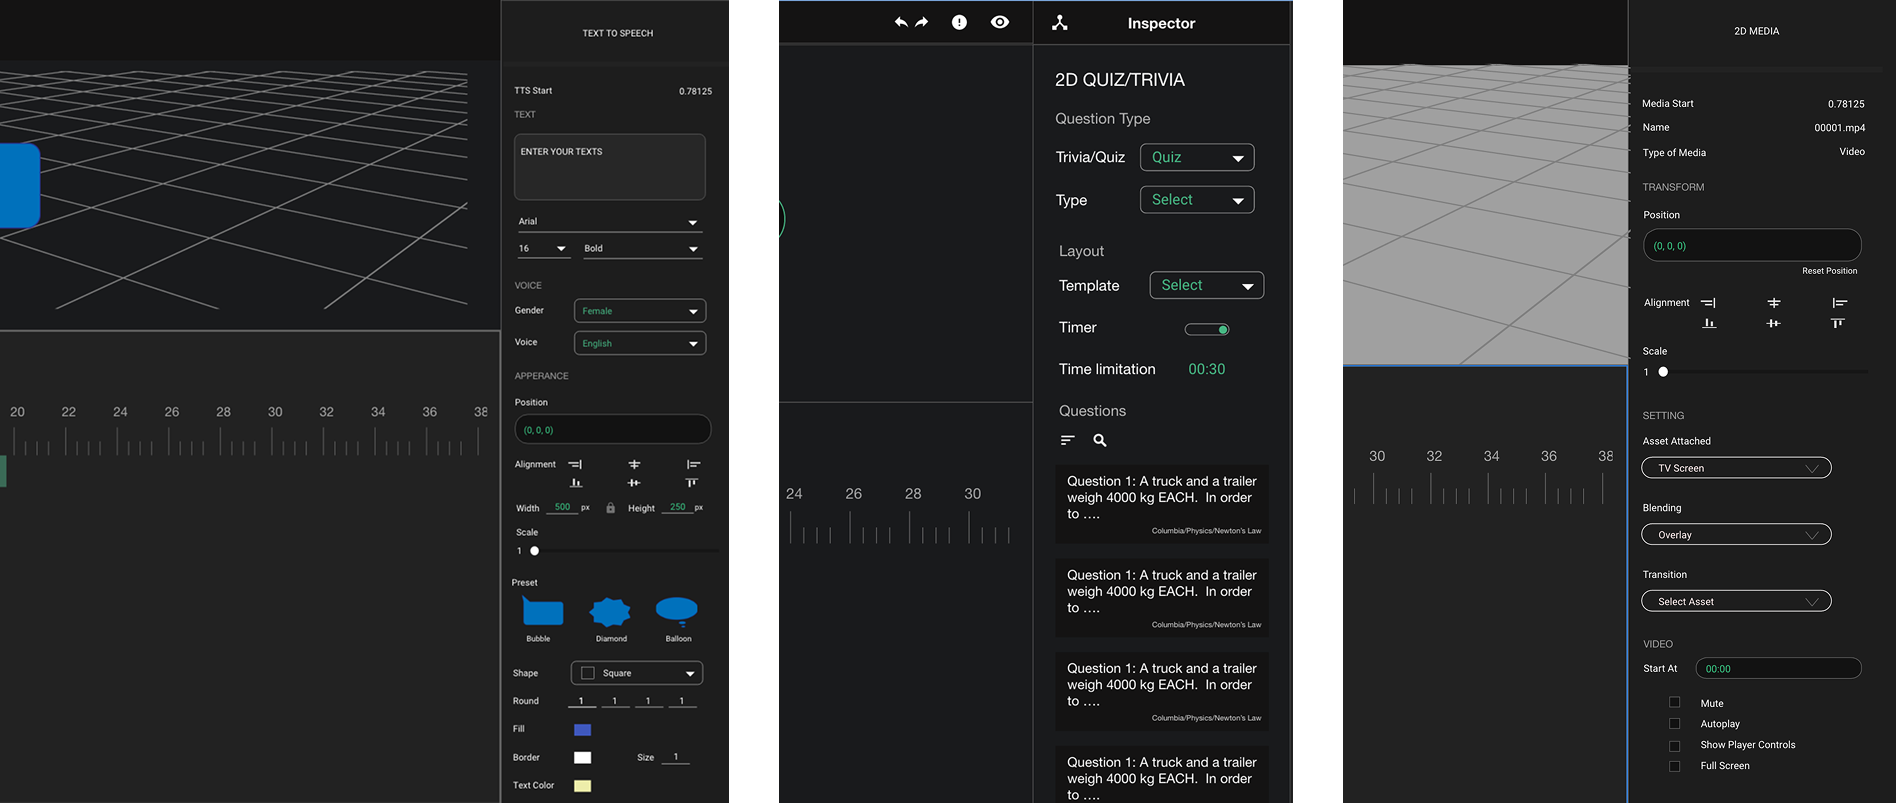
Task: Click align top icon in 2D Media panel
Action: pyautogui.click(x=1837, y=323)
